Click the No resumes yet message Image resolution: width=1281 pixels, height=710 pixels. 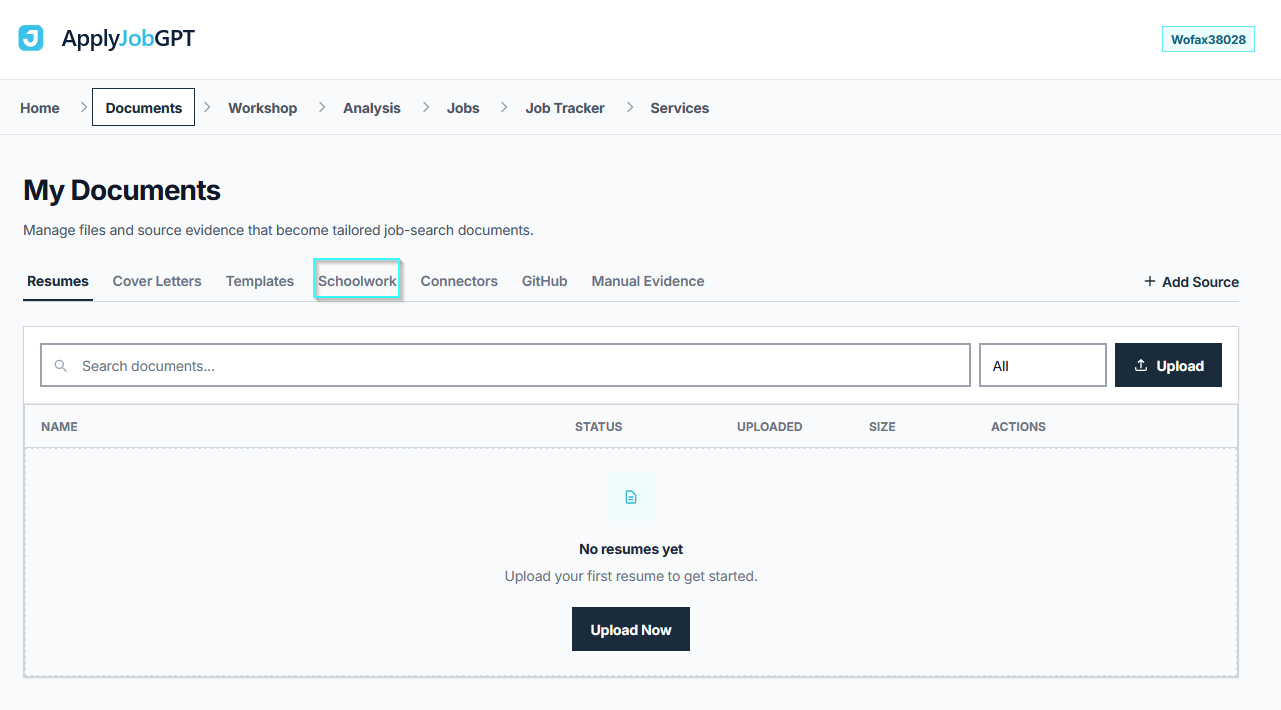click(631, 549)
